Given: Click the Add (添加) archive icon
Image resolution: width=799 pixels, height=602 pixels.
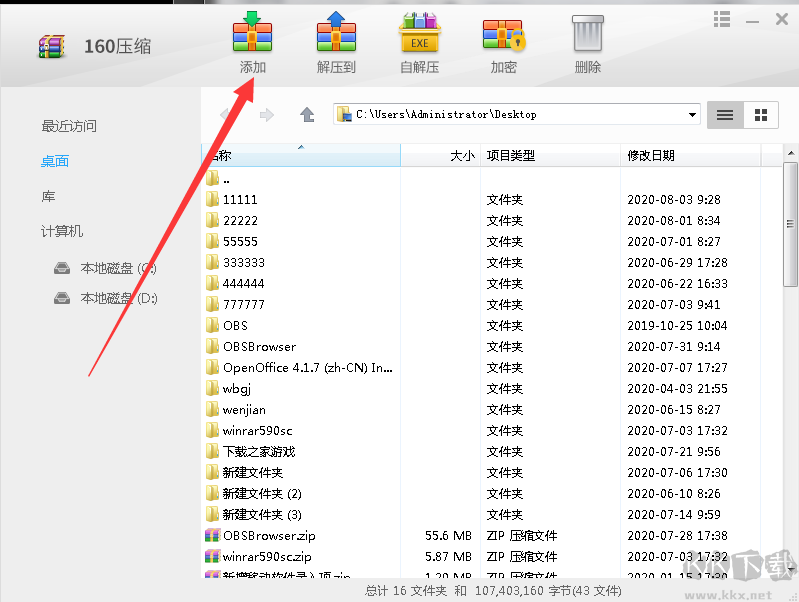Looking at the screenshot, I should [252, 33].
